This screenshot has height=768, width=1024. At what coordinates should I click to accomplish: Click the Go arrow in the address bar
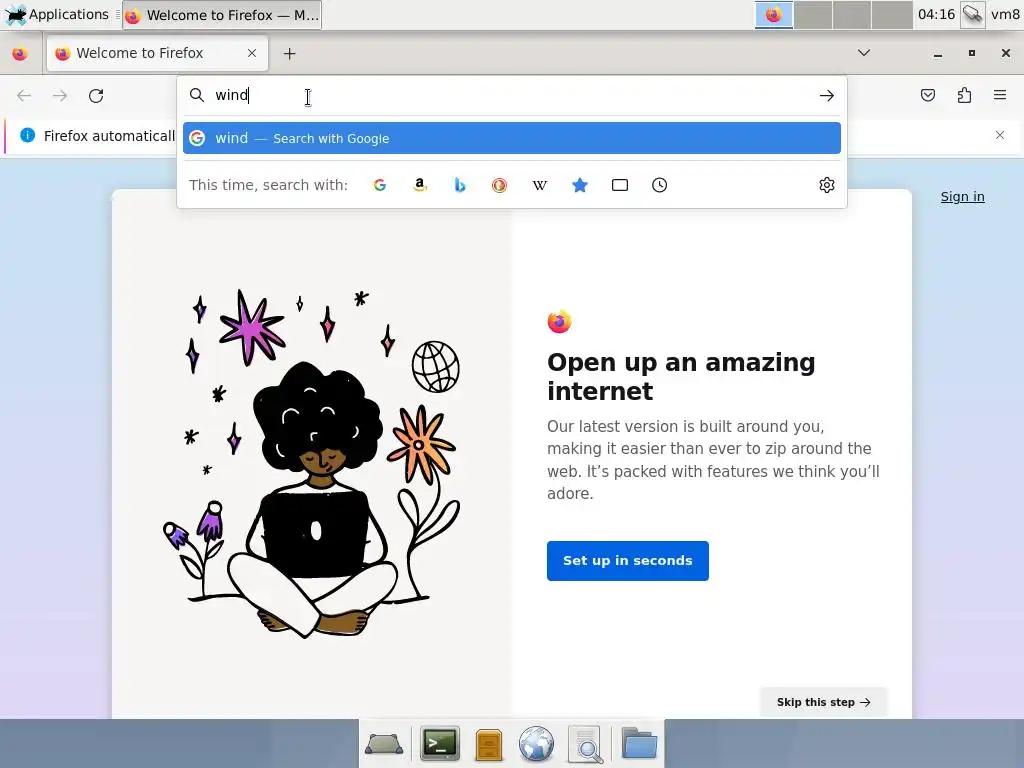pyautogui.click(x=827, y=95)
